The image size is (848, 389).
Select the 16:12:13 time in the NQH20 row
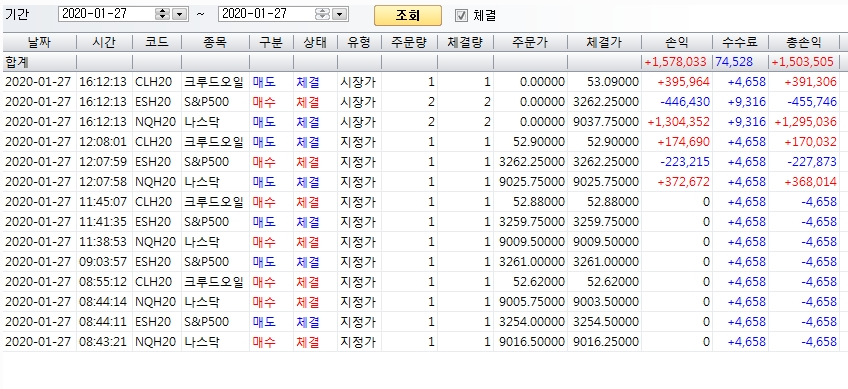pyautogui.click(x=103, y=122)
